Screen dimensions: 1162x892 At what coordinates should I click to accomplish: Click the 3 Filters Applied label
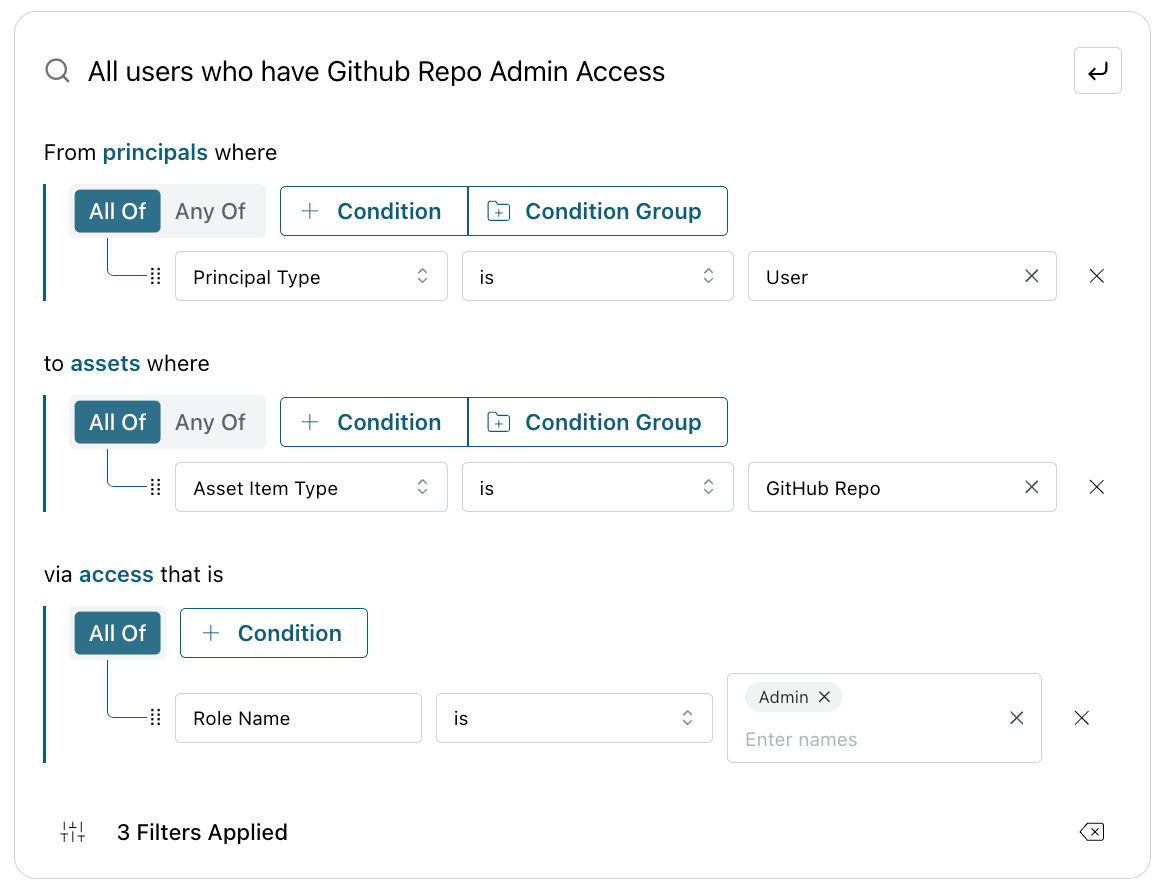[x=202, y=832]
